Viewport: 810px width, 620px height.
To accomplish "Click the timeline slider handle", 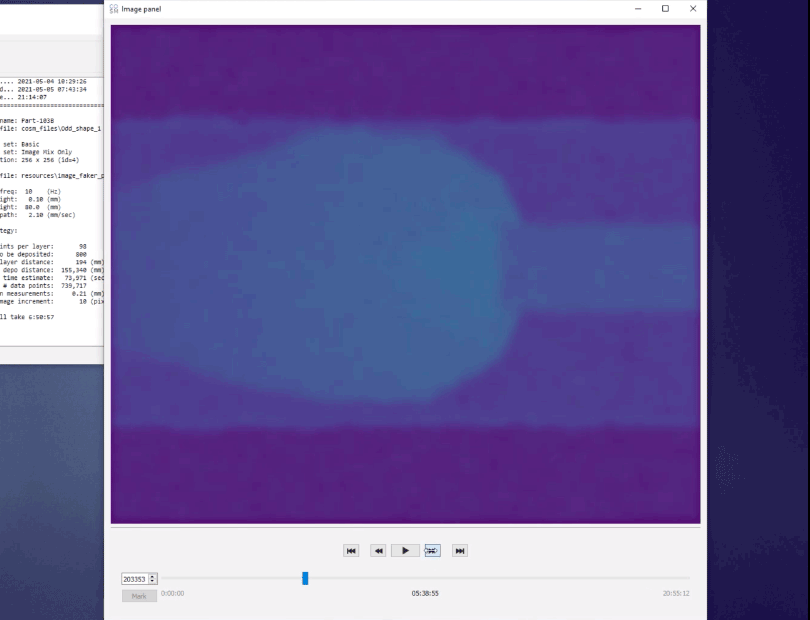I will coord(304,578).
